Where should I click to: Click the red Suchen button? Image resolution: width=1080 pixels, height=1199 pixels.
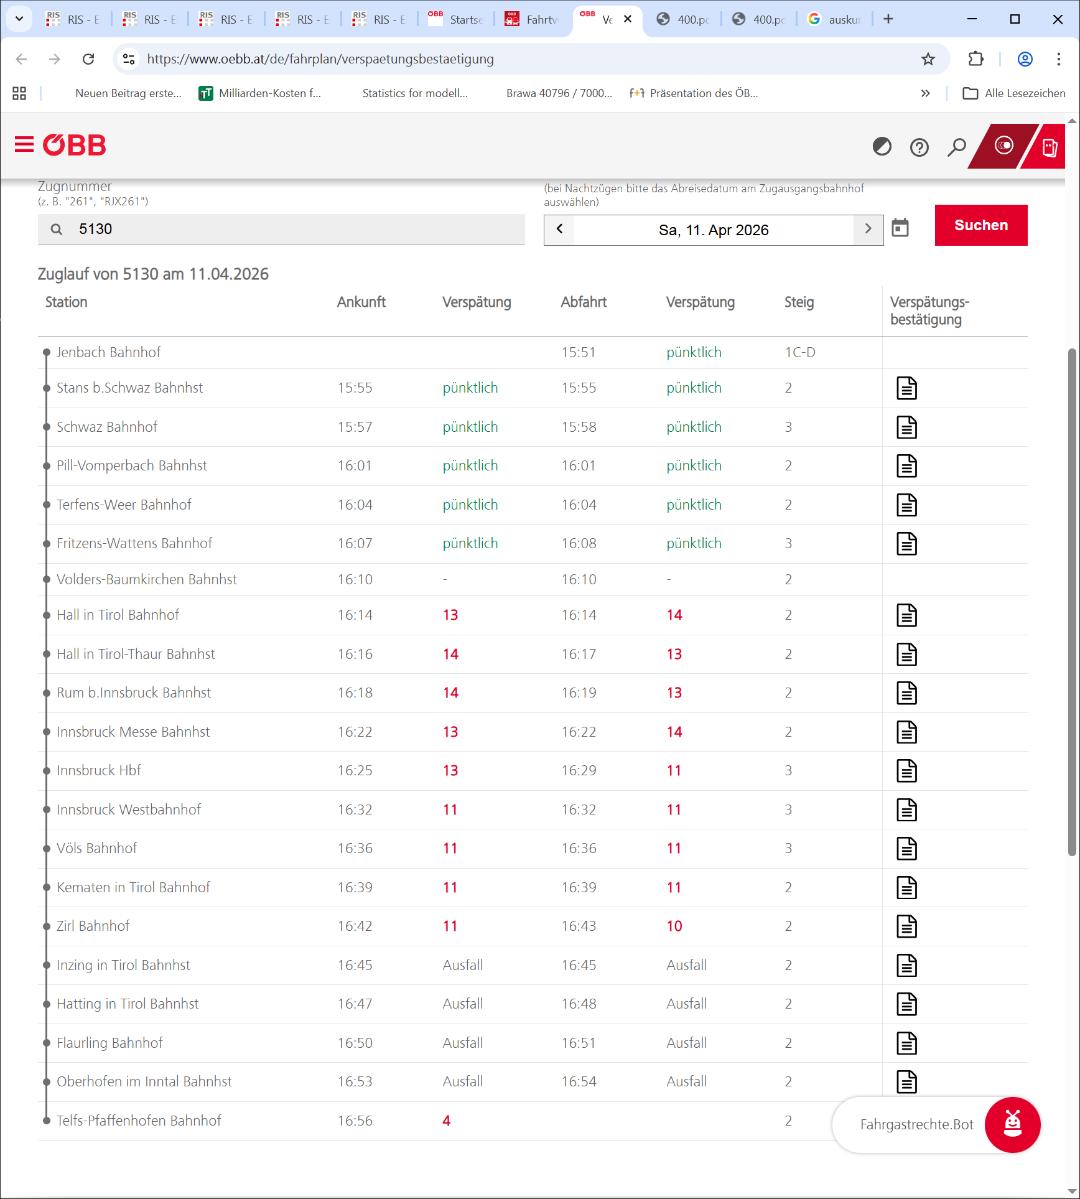point(981,226)
